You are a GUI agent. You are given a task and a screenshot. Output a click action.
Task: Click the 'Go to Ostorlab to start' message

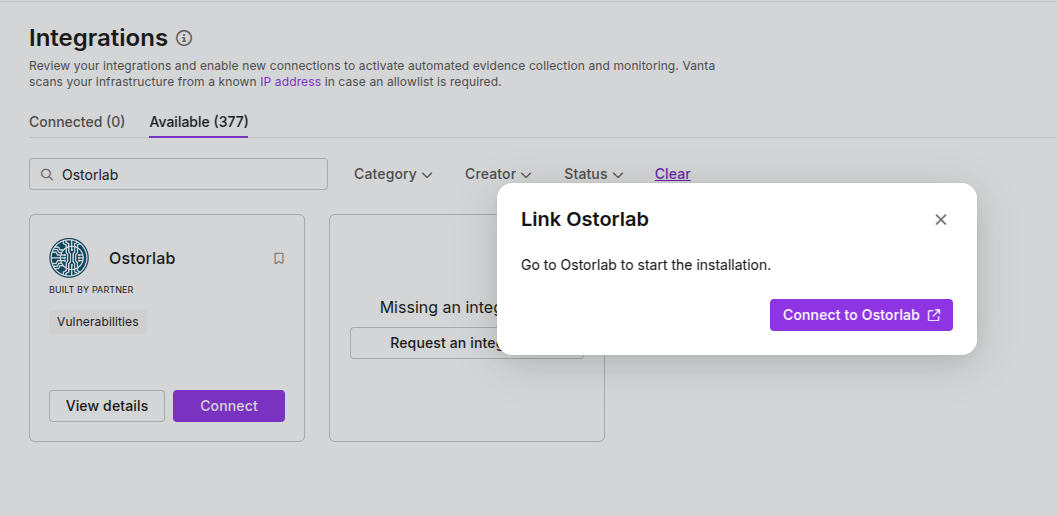click(646, 265)
